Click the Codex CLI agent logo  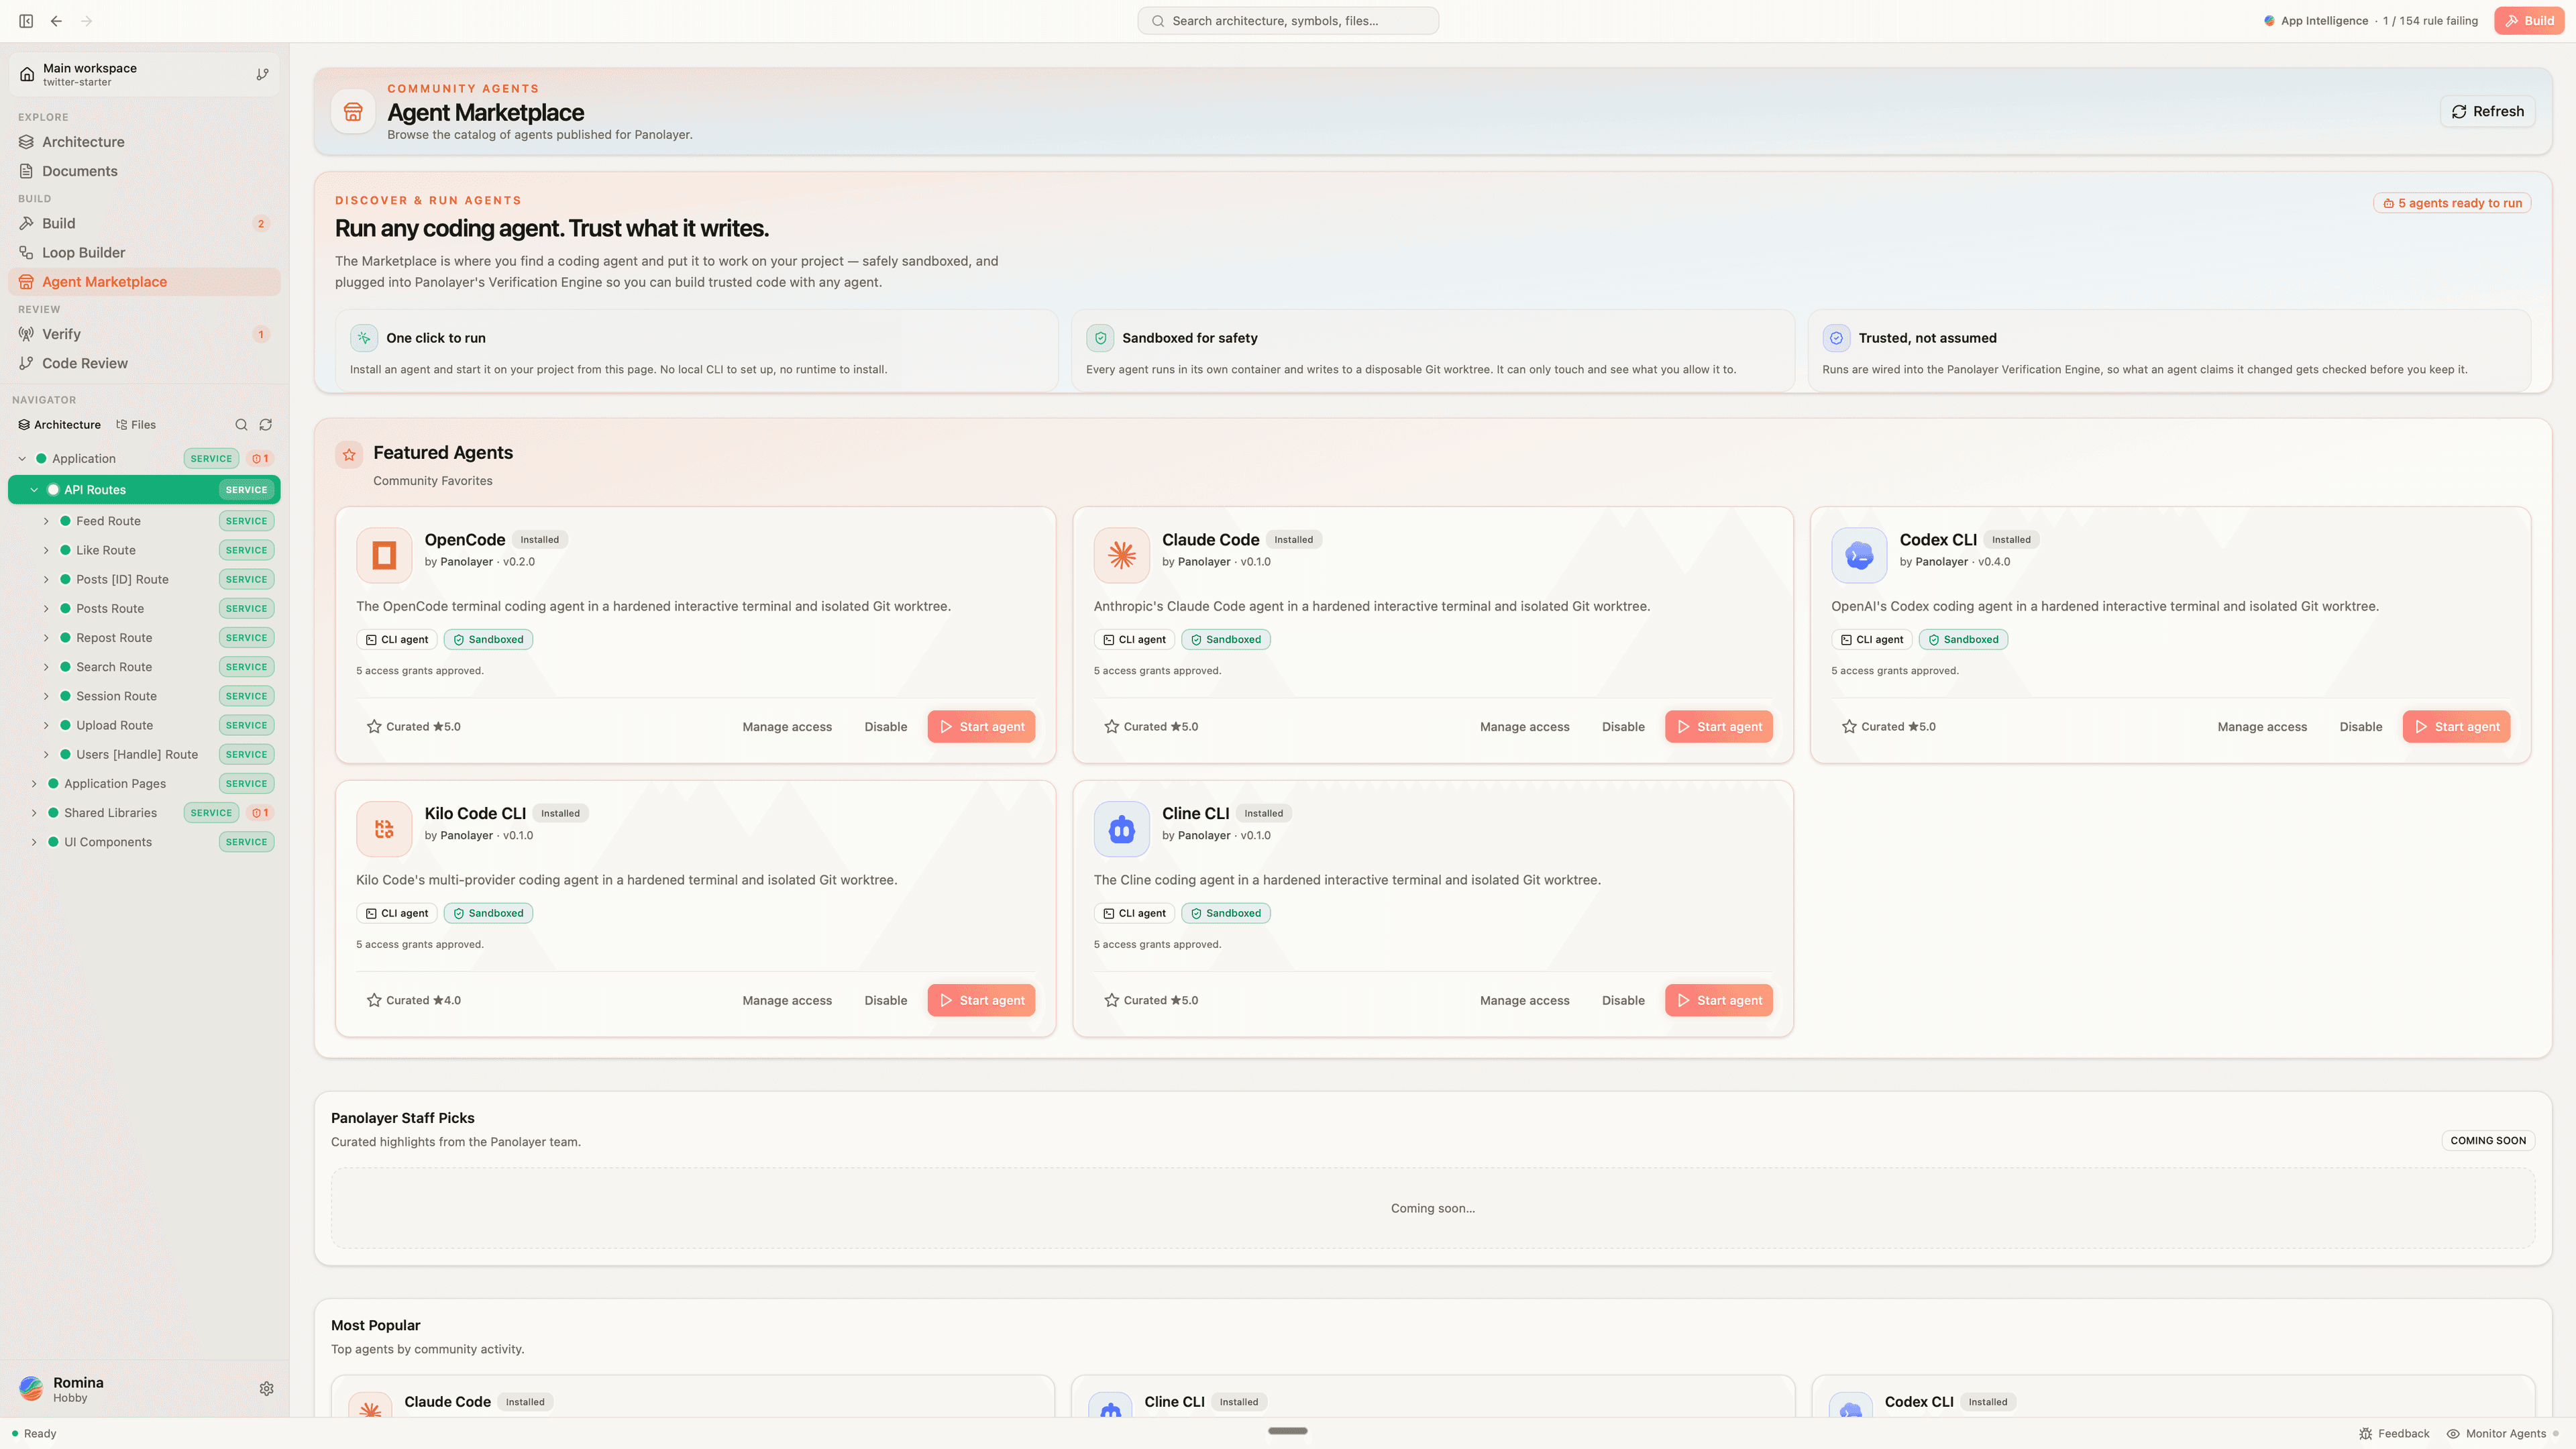[x=1859, y=555]
